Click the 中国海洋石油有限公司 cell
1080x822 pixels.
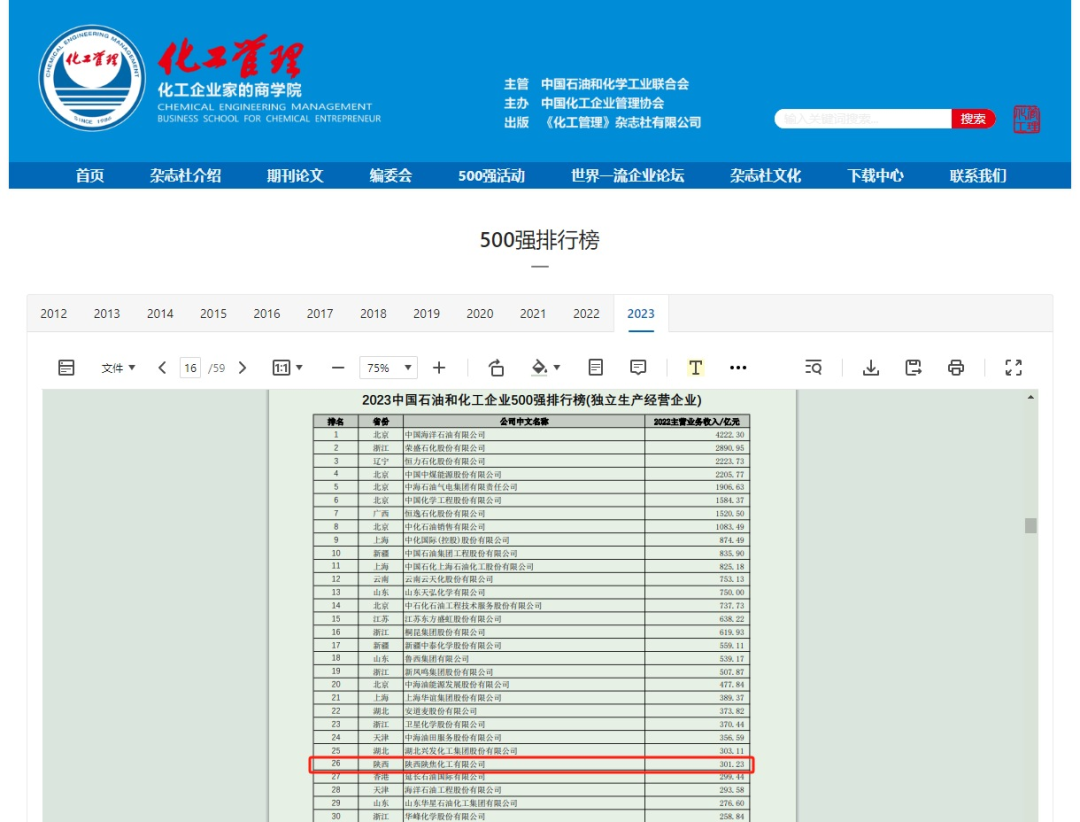coord(523,435)
